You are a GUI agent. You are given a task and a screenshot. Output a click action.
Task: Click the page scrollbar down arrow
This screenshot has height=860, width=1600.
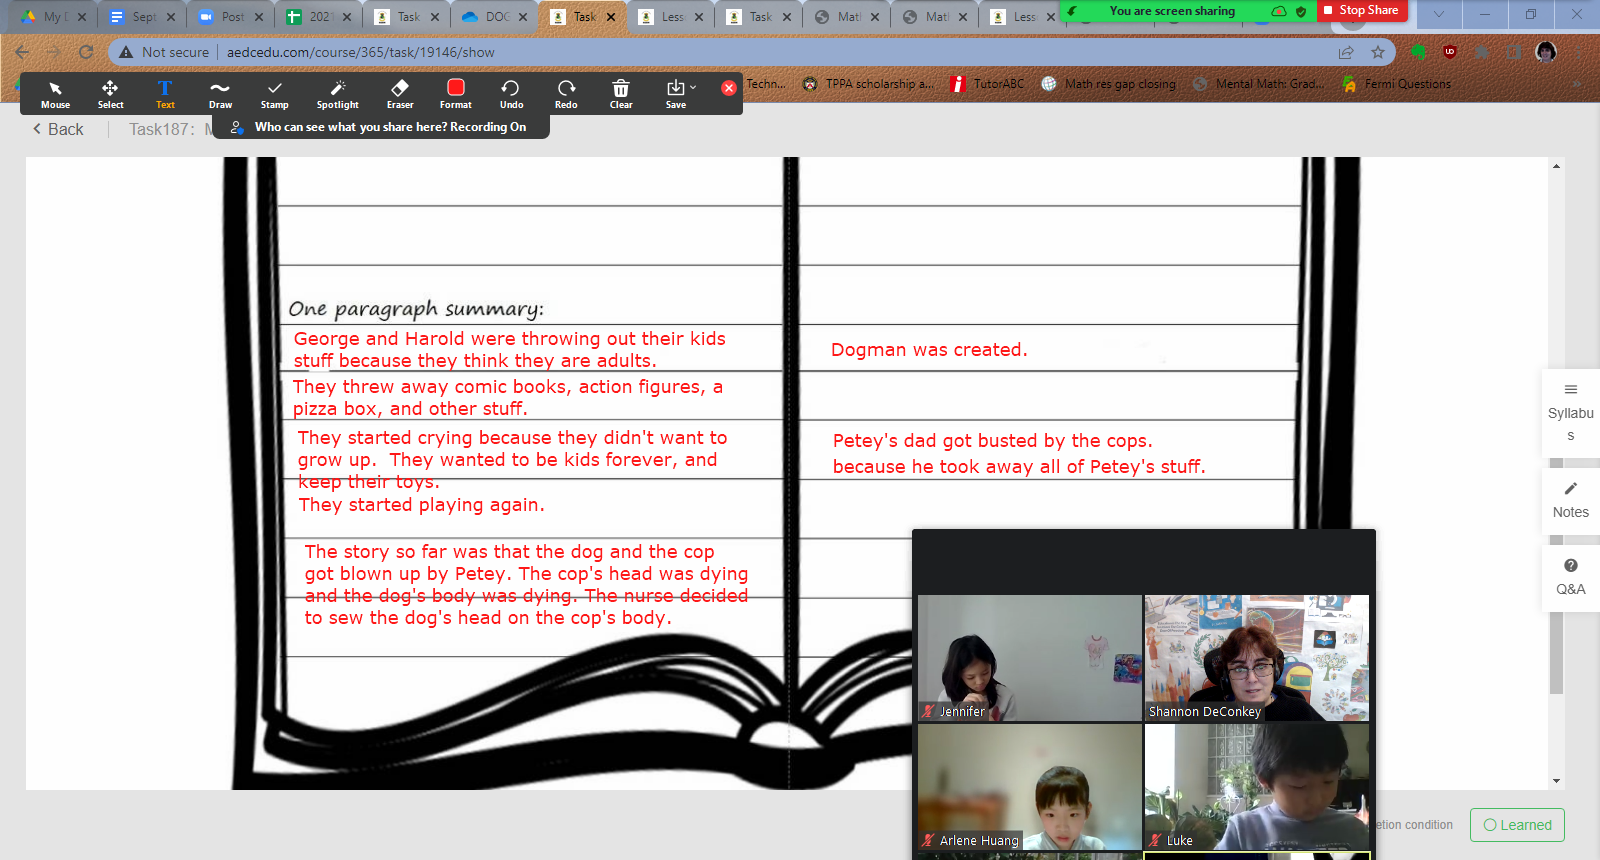[1556, 781]
